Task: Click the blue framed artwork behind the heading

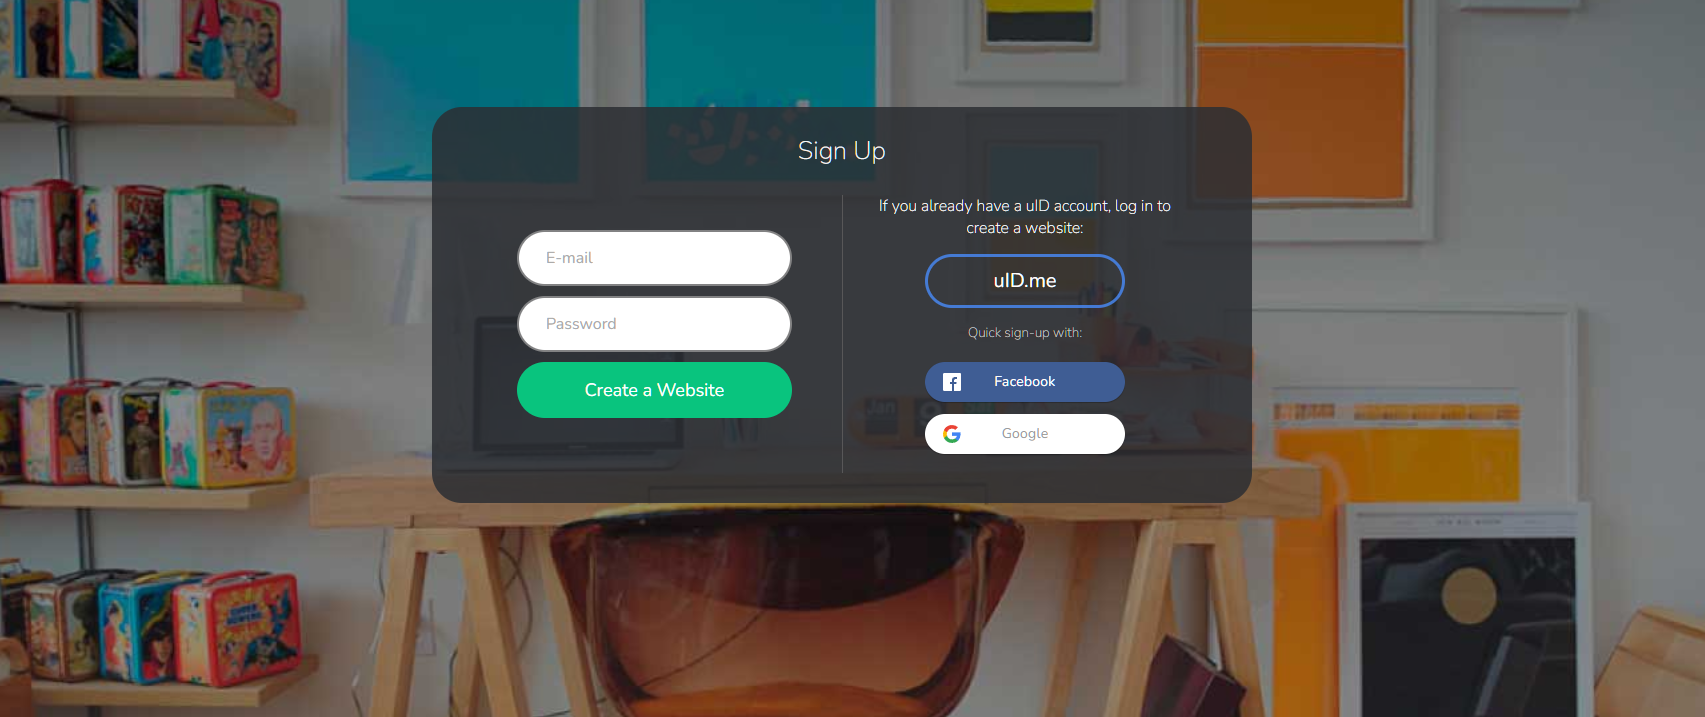Action: tap(760, 90)
